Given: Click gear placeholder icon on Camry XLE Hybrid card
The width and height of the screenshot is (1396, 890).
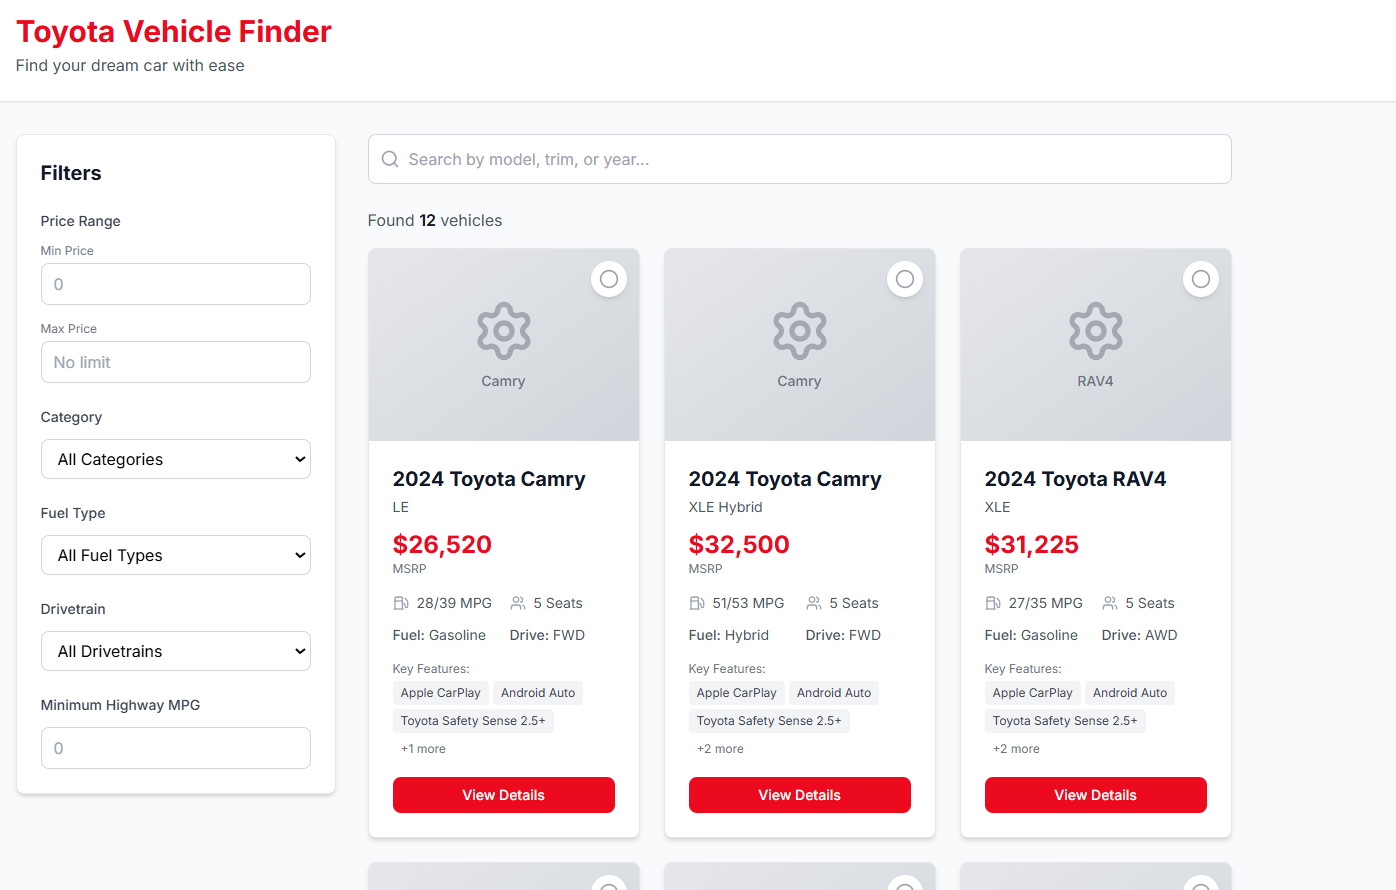Looking at the screenshot, I should (x=800, y=331).
